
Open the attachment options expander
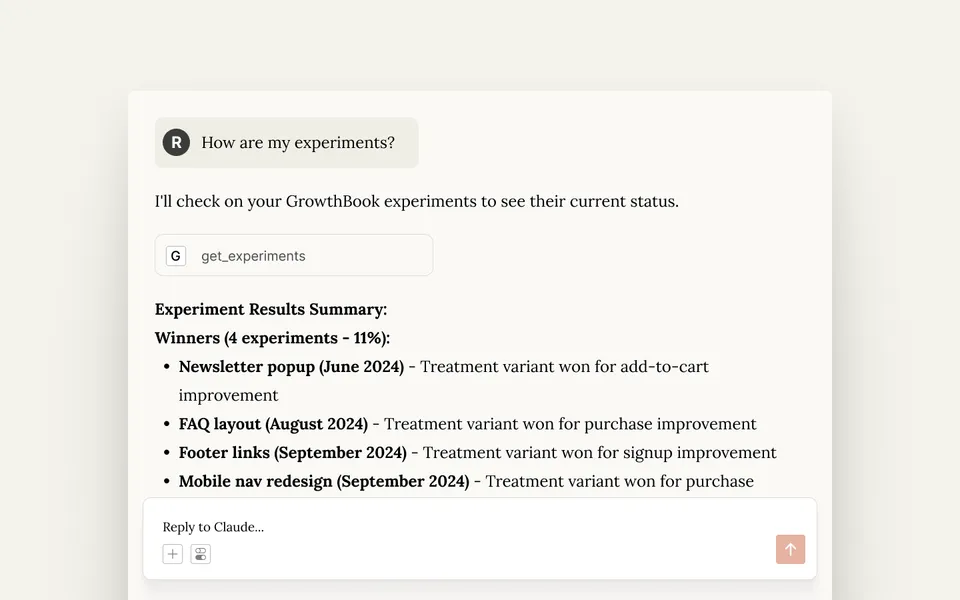click(172, 553)
